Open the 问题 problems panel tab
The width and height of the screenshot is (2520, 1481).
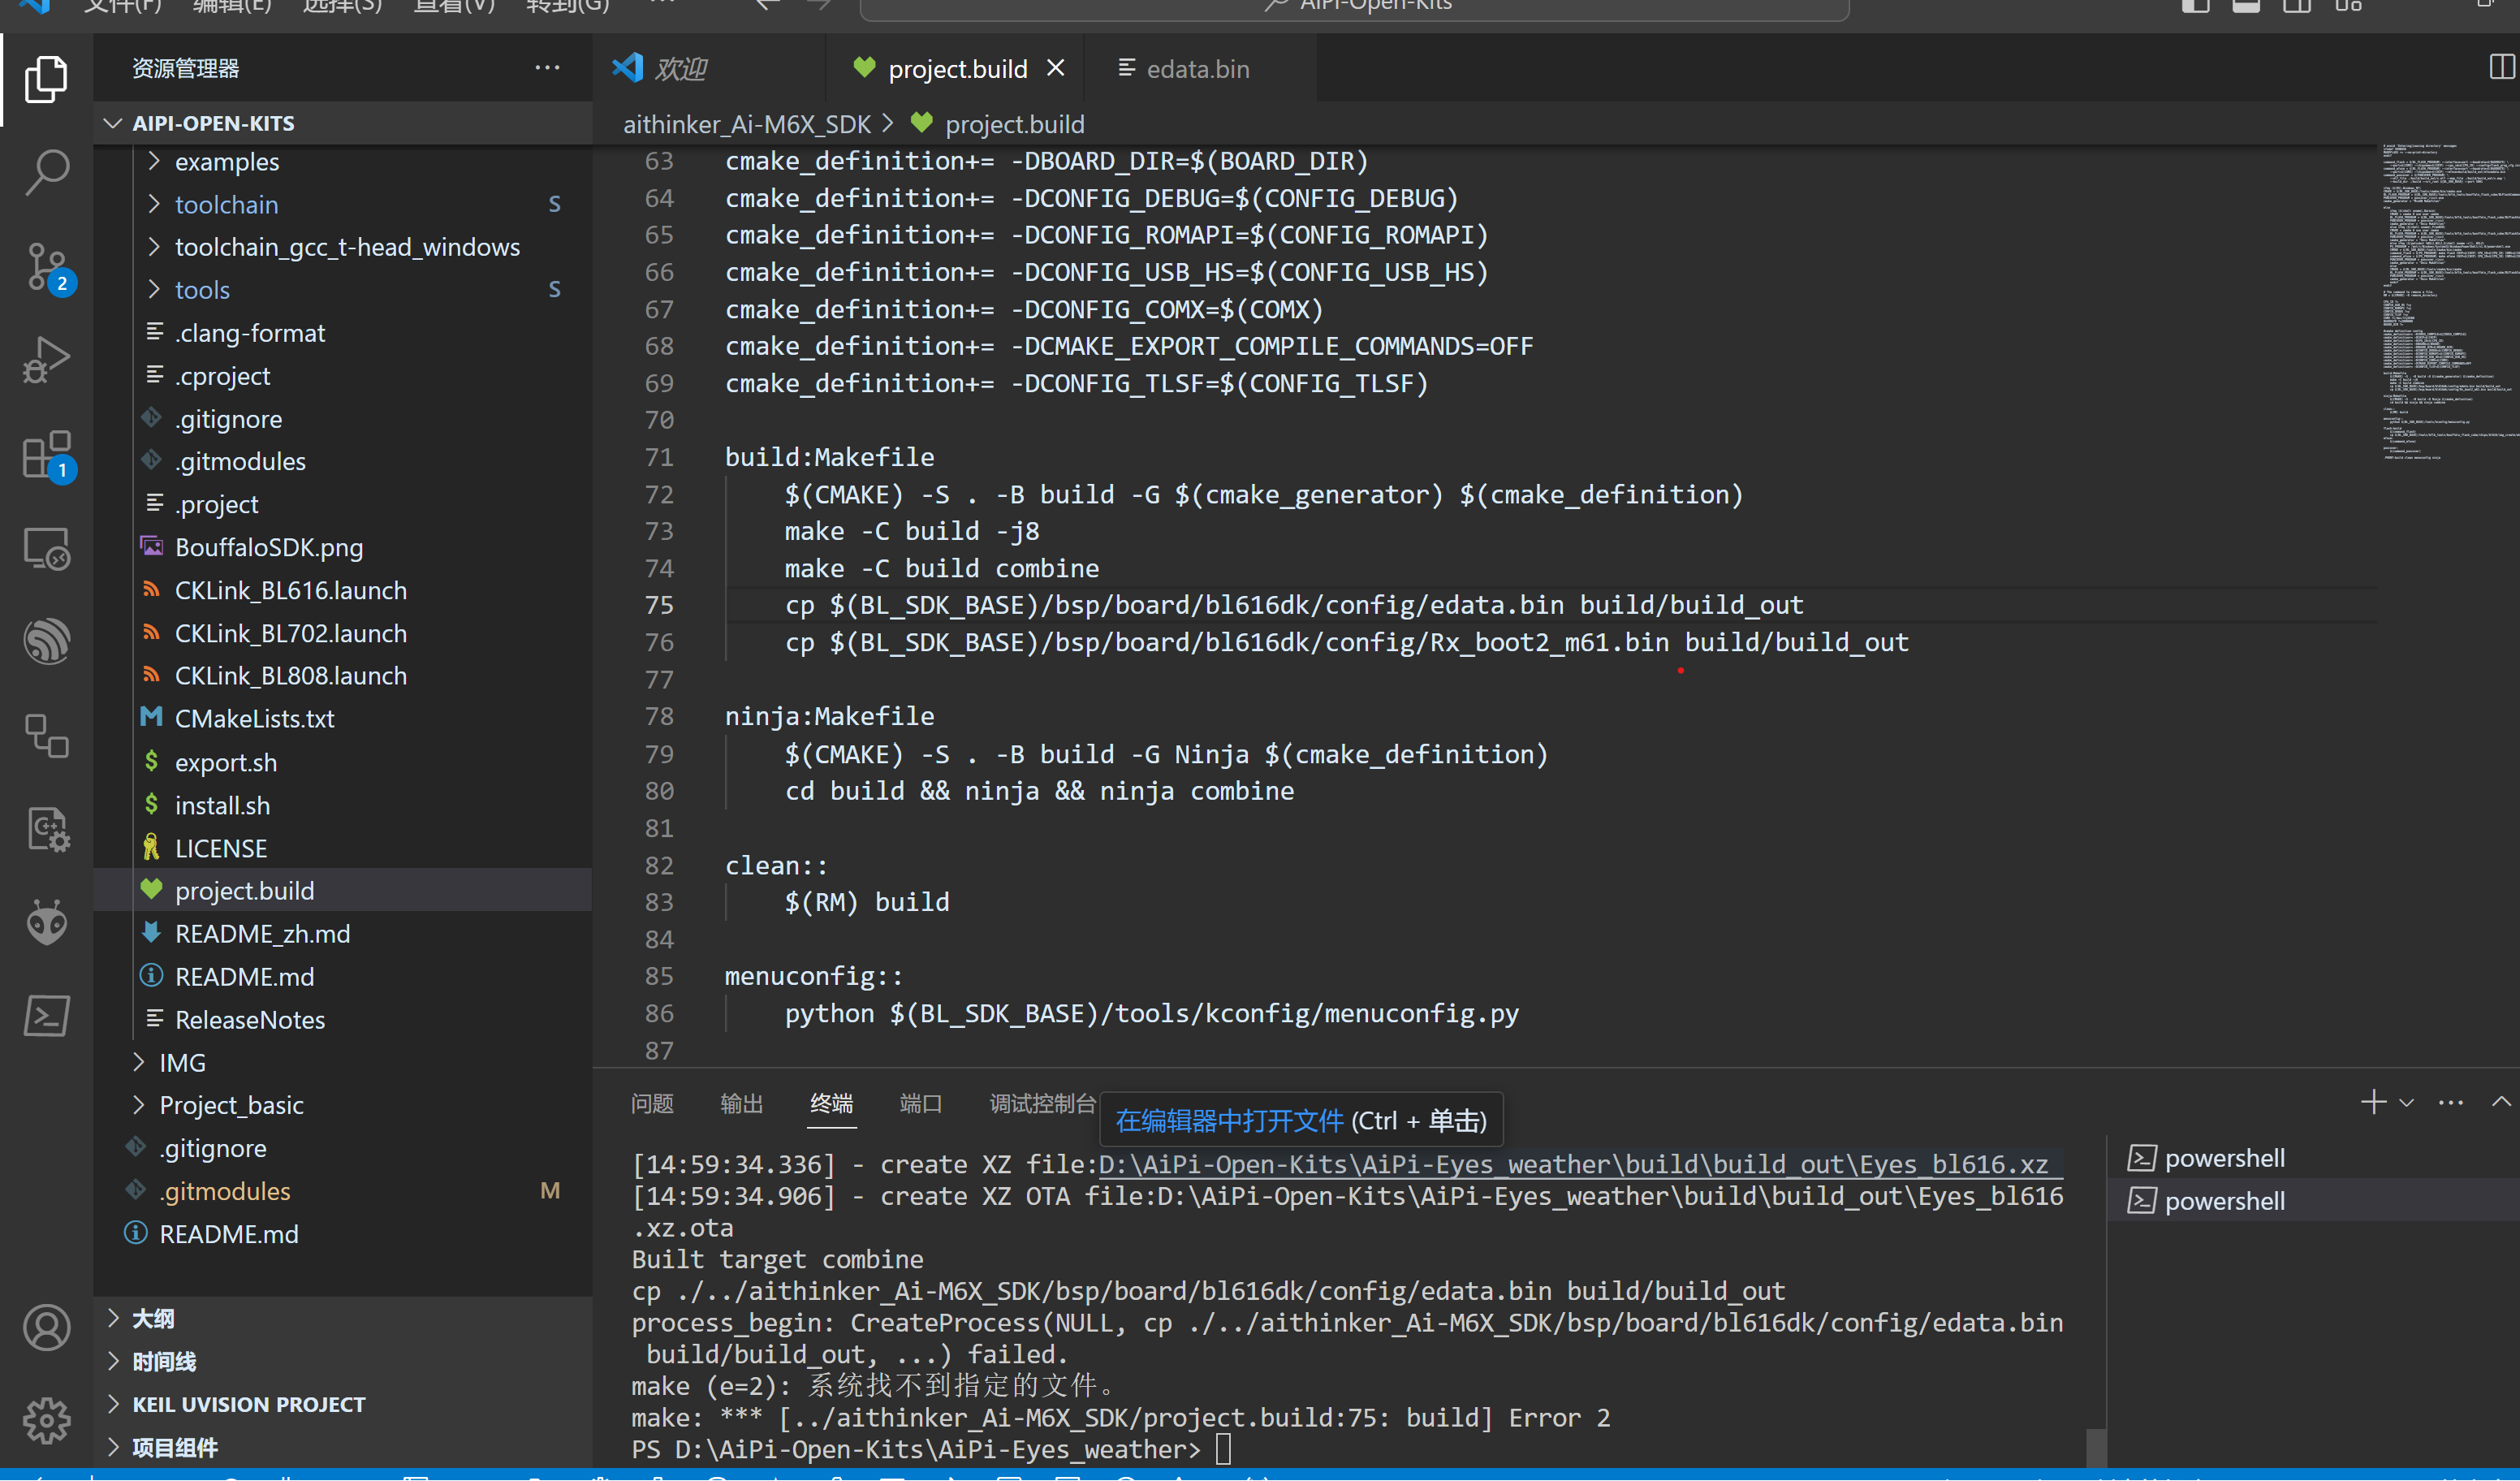click(x=652, y=1103)
